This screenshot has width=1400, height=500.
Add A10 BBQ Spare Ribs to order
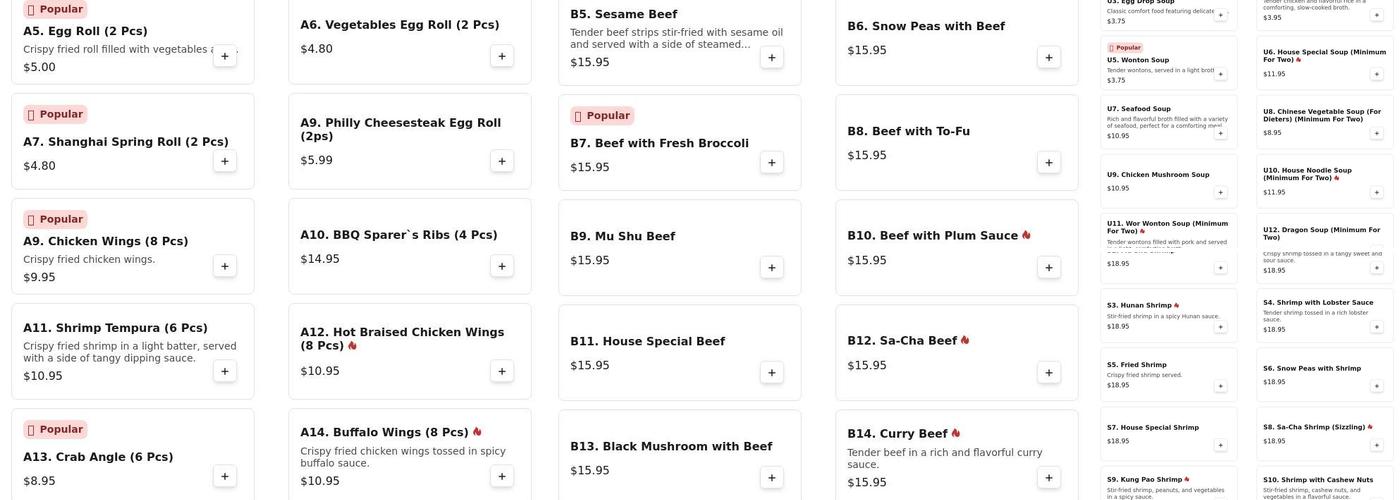click(x=502, y=266)
